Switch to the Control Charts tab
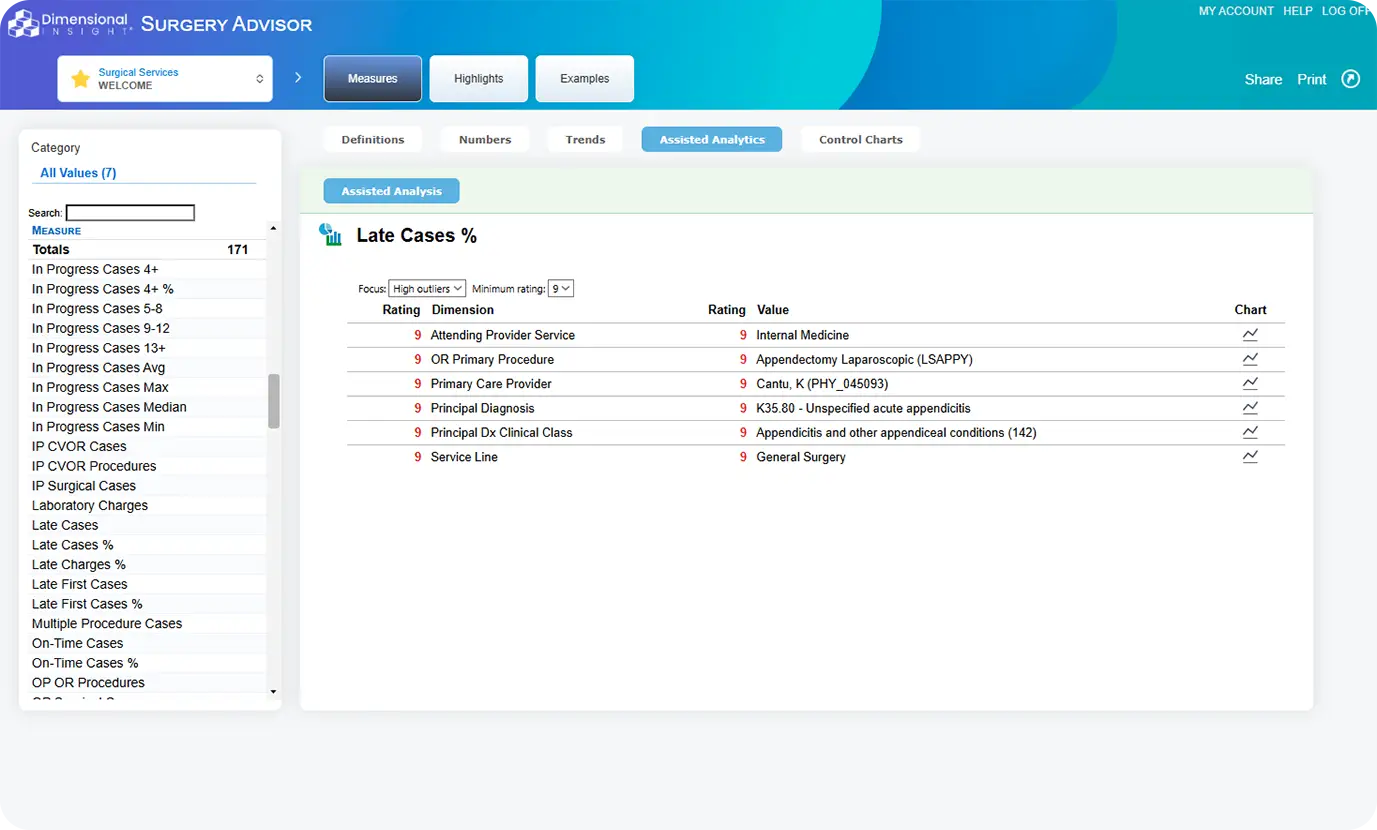Image resolution: width=1377 pixels, height=830 pixels. click(860, 140)
